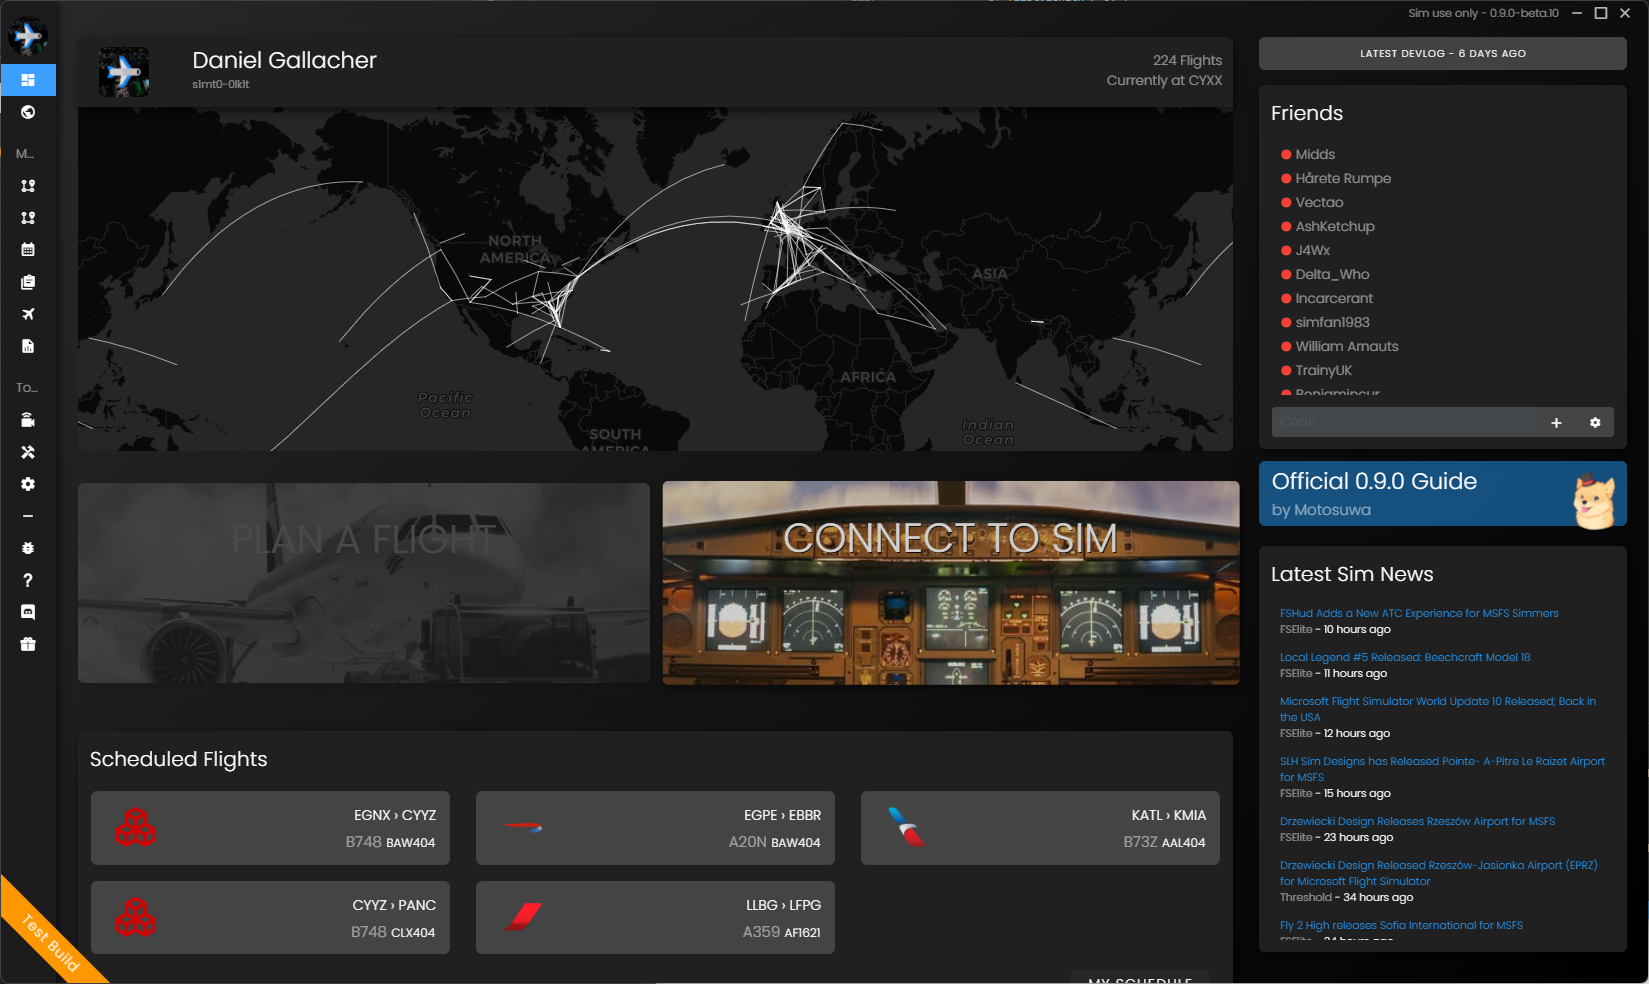Open the dashboard icon in sidebar

point(28,80)
